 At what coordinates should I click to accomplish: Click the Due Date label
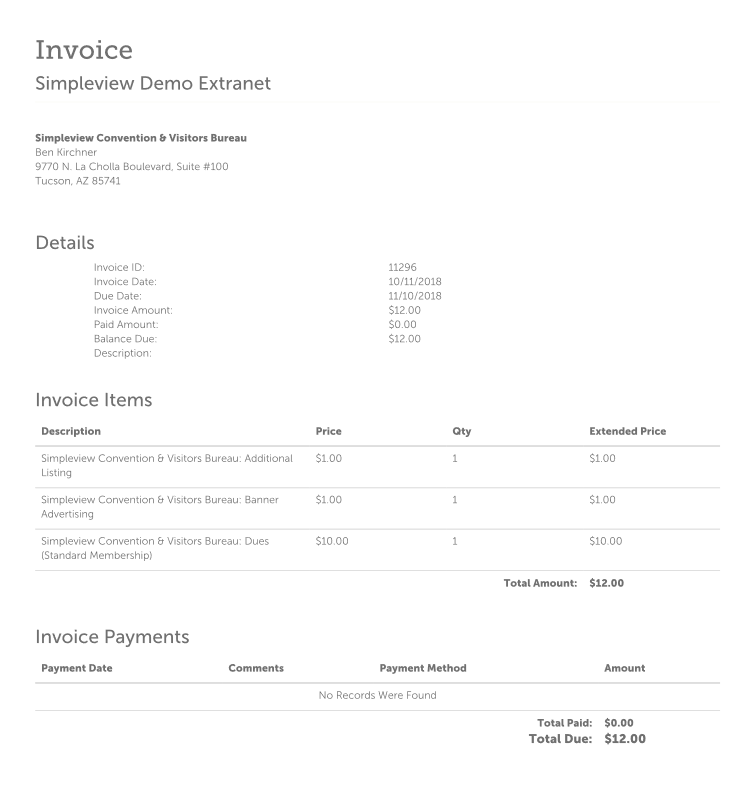(118, 296)
